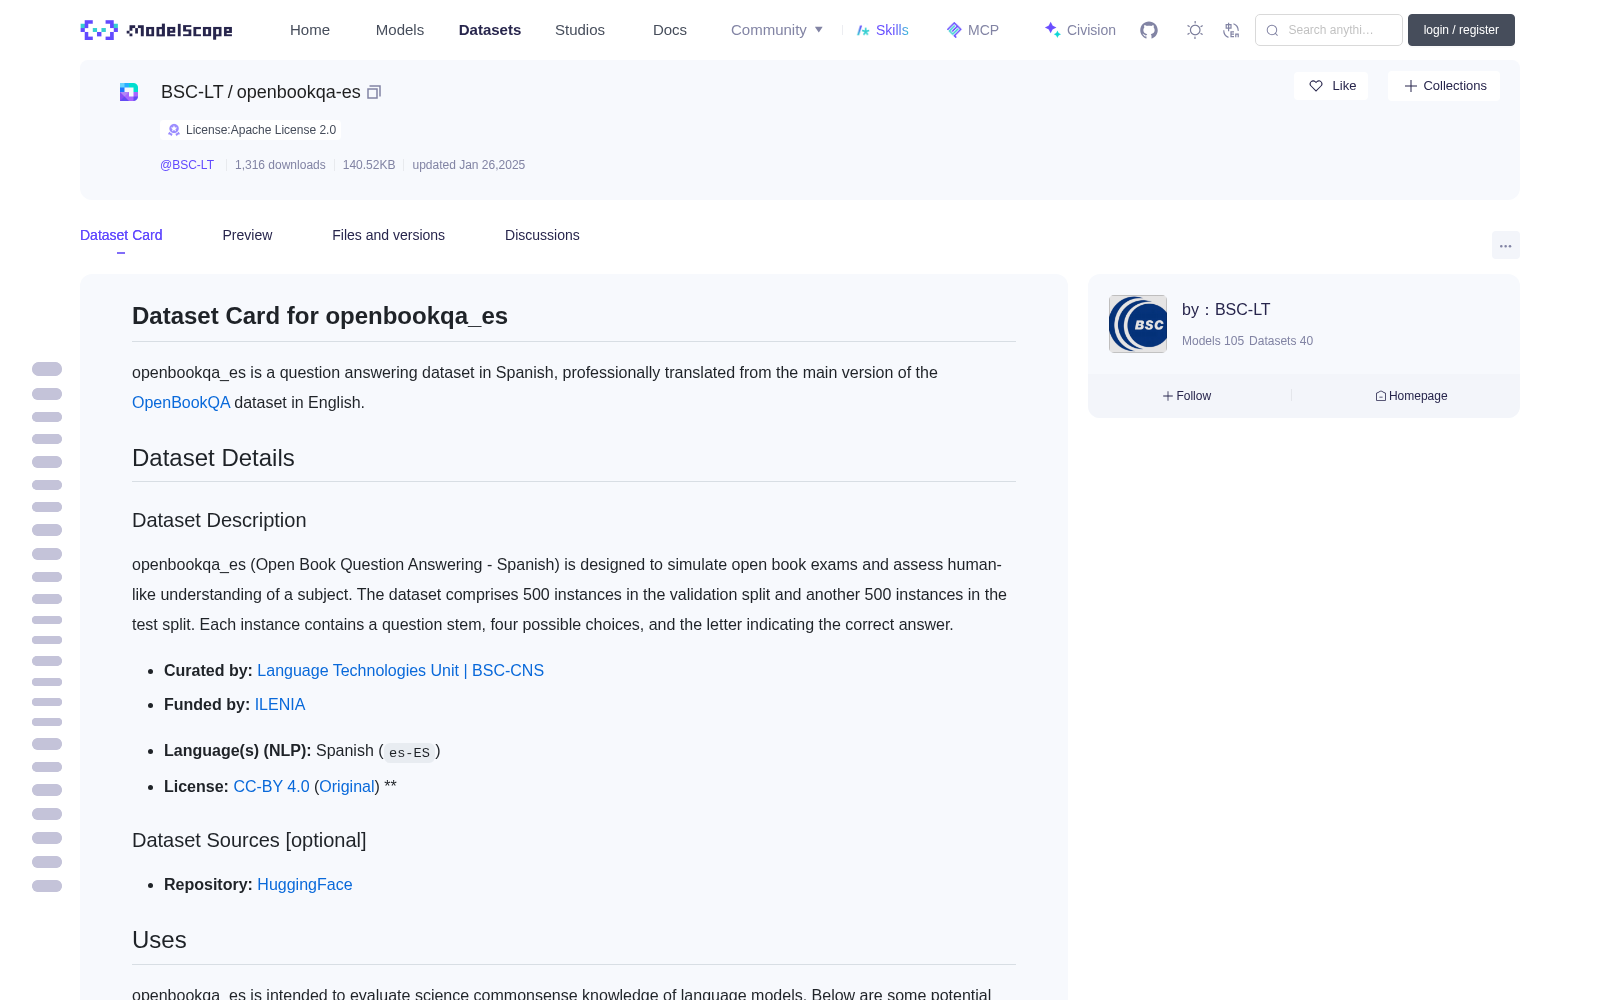The height and width of the screenshot is (1000, 1600).
Task: Switch to the Preview tab
Action: pos(247,235)
